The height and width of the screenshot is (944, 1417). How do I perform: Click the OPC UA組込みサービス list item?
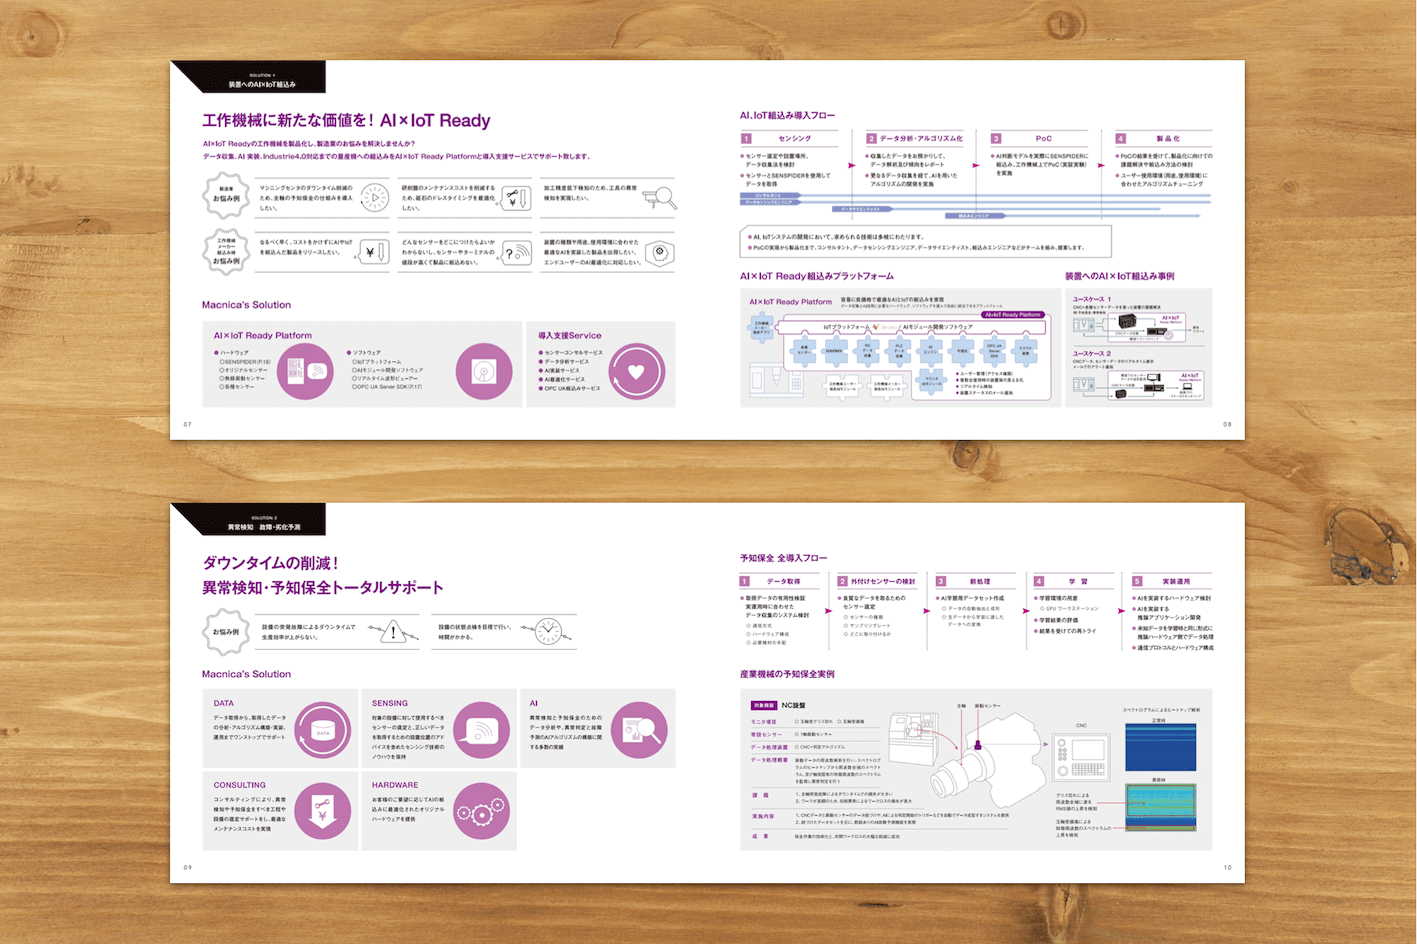click(570, 388)
